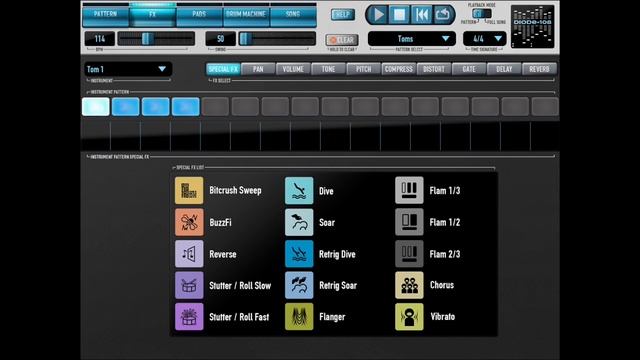Stop playback with the Stop button
640x360 pixels.
point(400,15)
